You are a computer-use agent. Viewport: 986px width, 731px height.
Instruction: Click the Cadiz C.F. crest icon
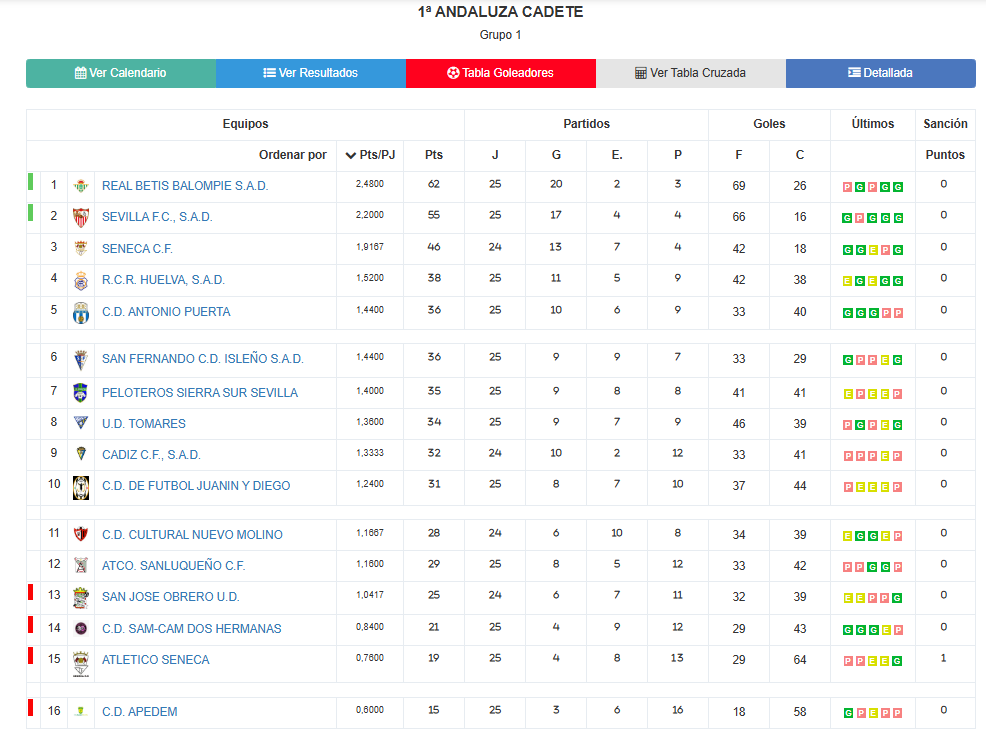click(x=80, y=454)
